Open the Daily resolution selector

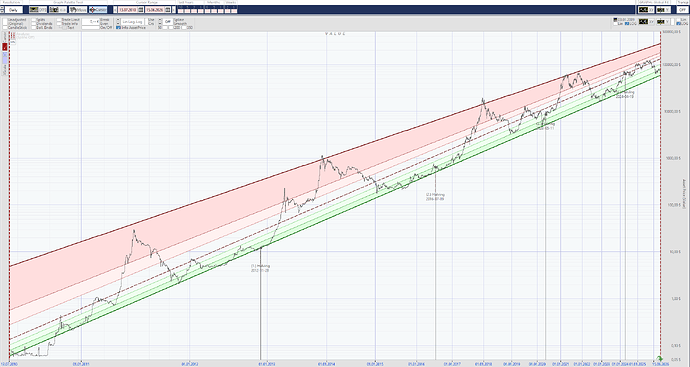[x=14, y=10]
